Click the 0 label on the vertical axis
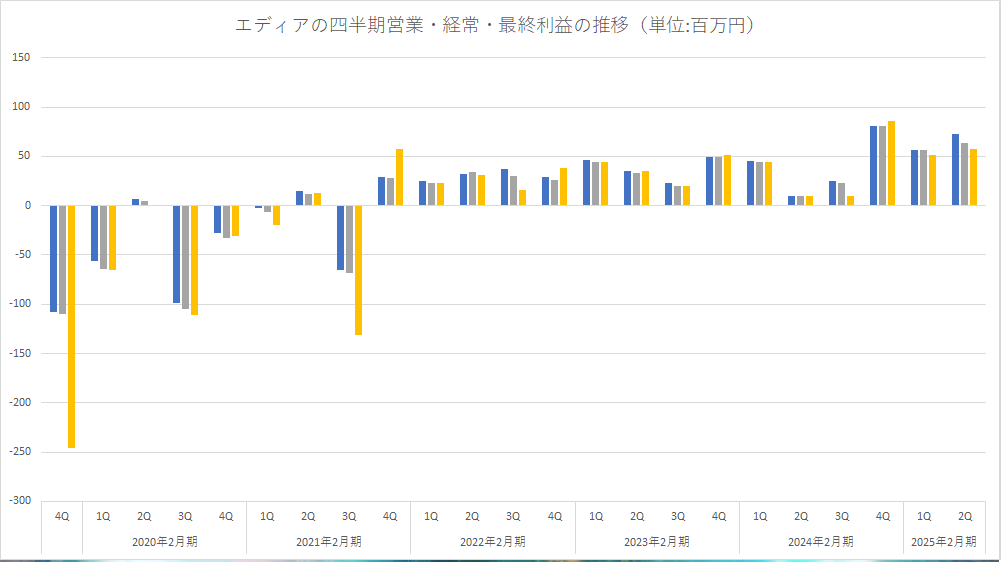The height and width of the screenshot is (562, 1001). click(28, 206)
